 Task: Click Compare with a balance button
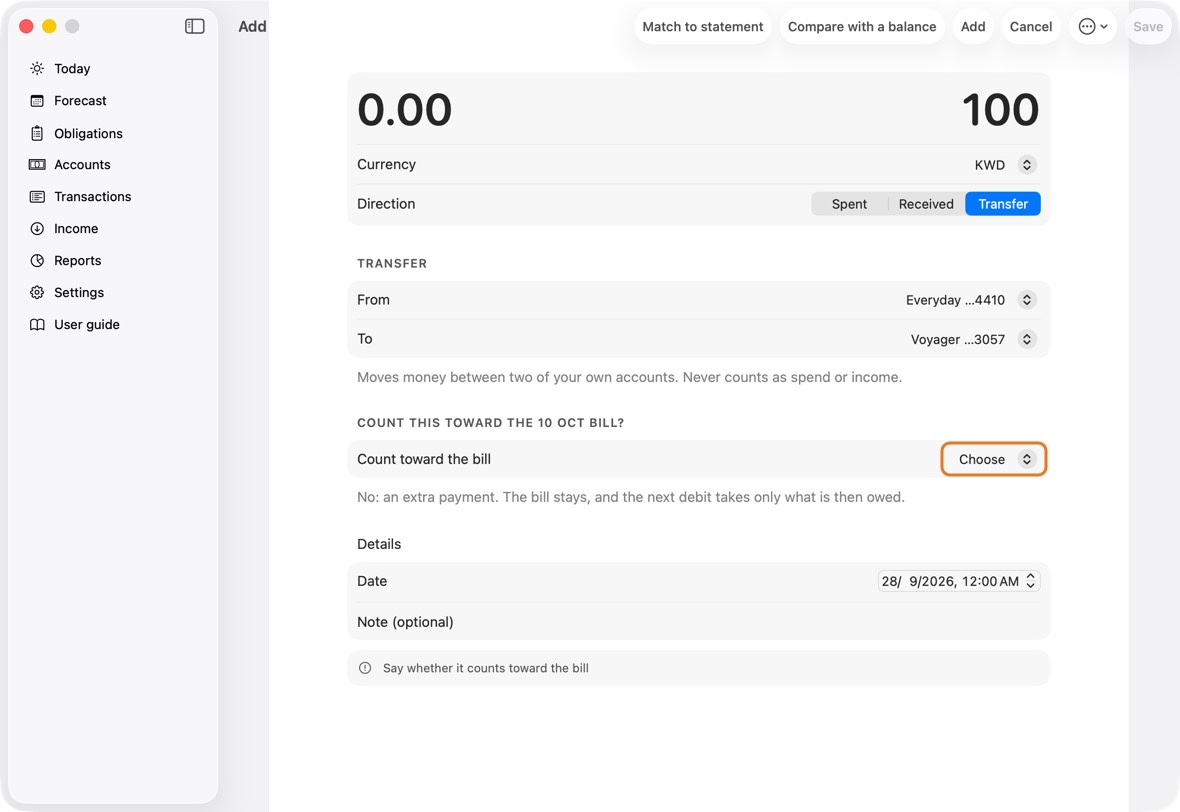click(x=862, y=26)
